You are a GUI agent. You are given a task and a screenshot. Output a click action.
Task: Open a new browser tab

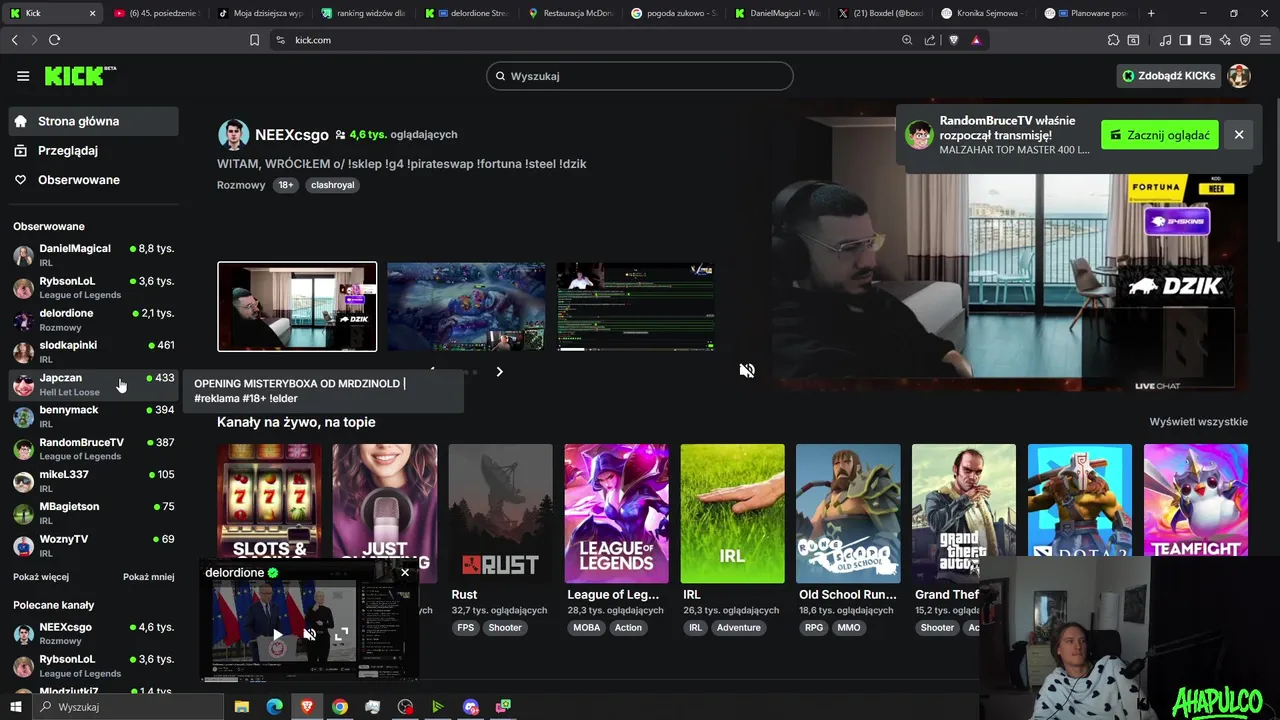1151,13
